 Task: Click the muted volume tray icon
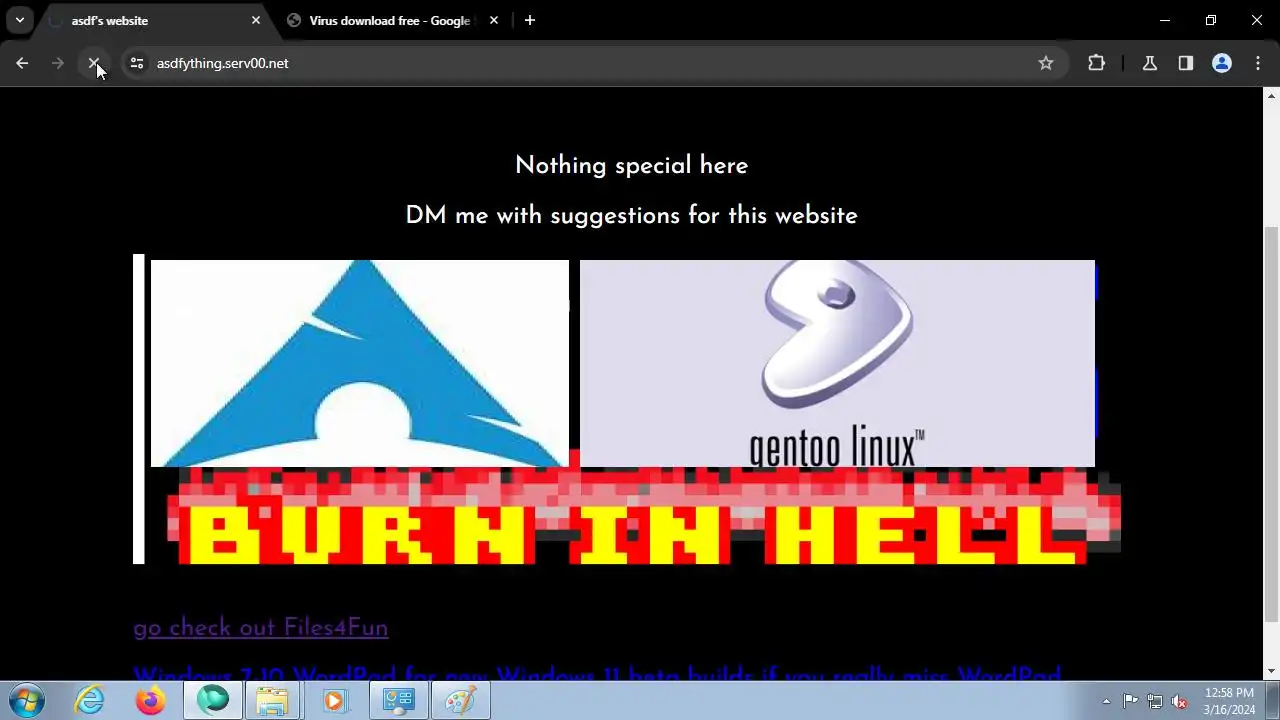tap(1179, 701)
